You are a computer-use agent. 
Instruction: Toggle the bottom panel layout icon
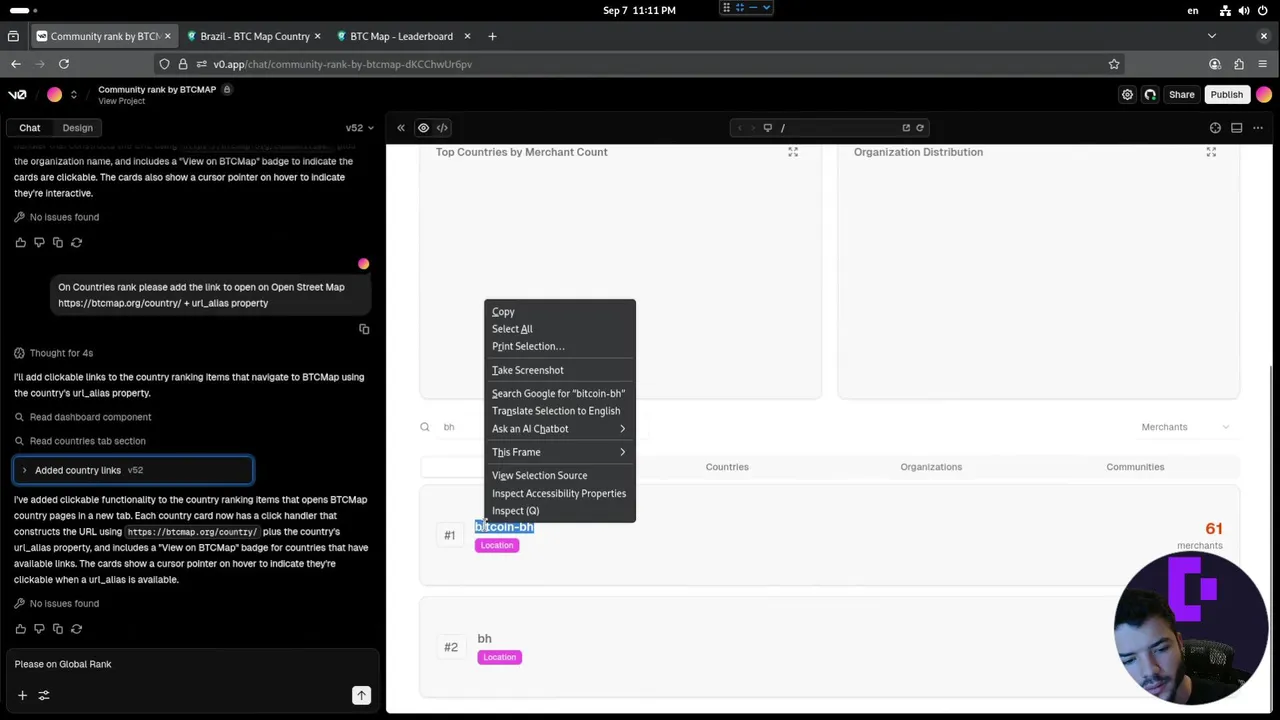(1237, 128)
